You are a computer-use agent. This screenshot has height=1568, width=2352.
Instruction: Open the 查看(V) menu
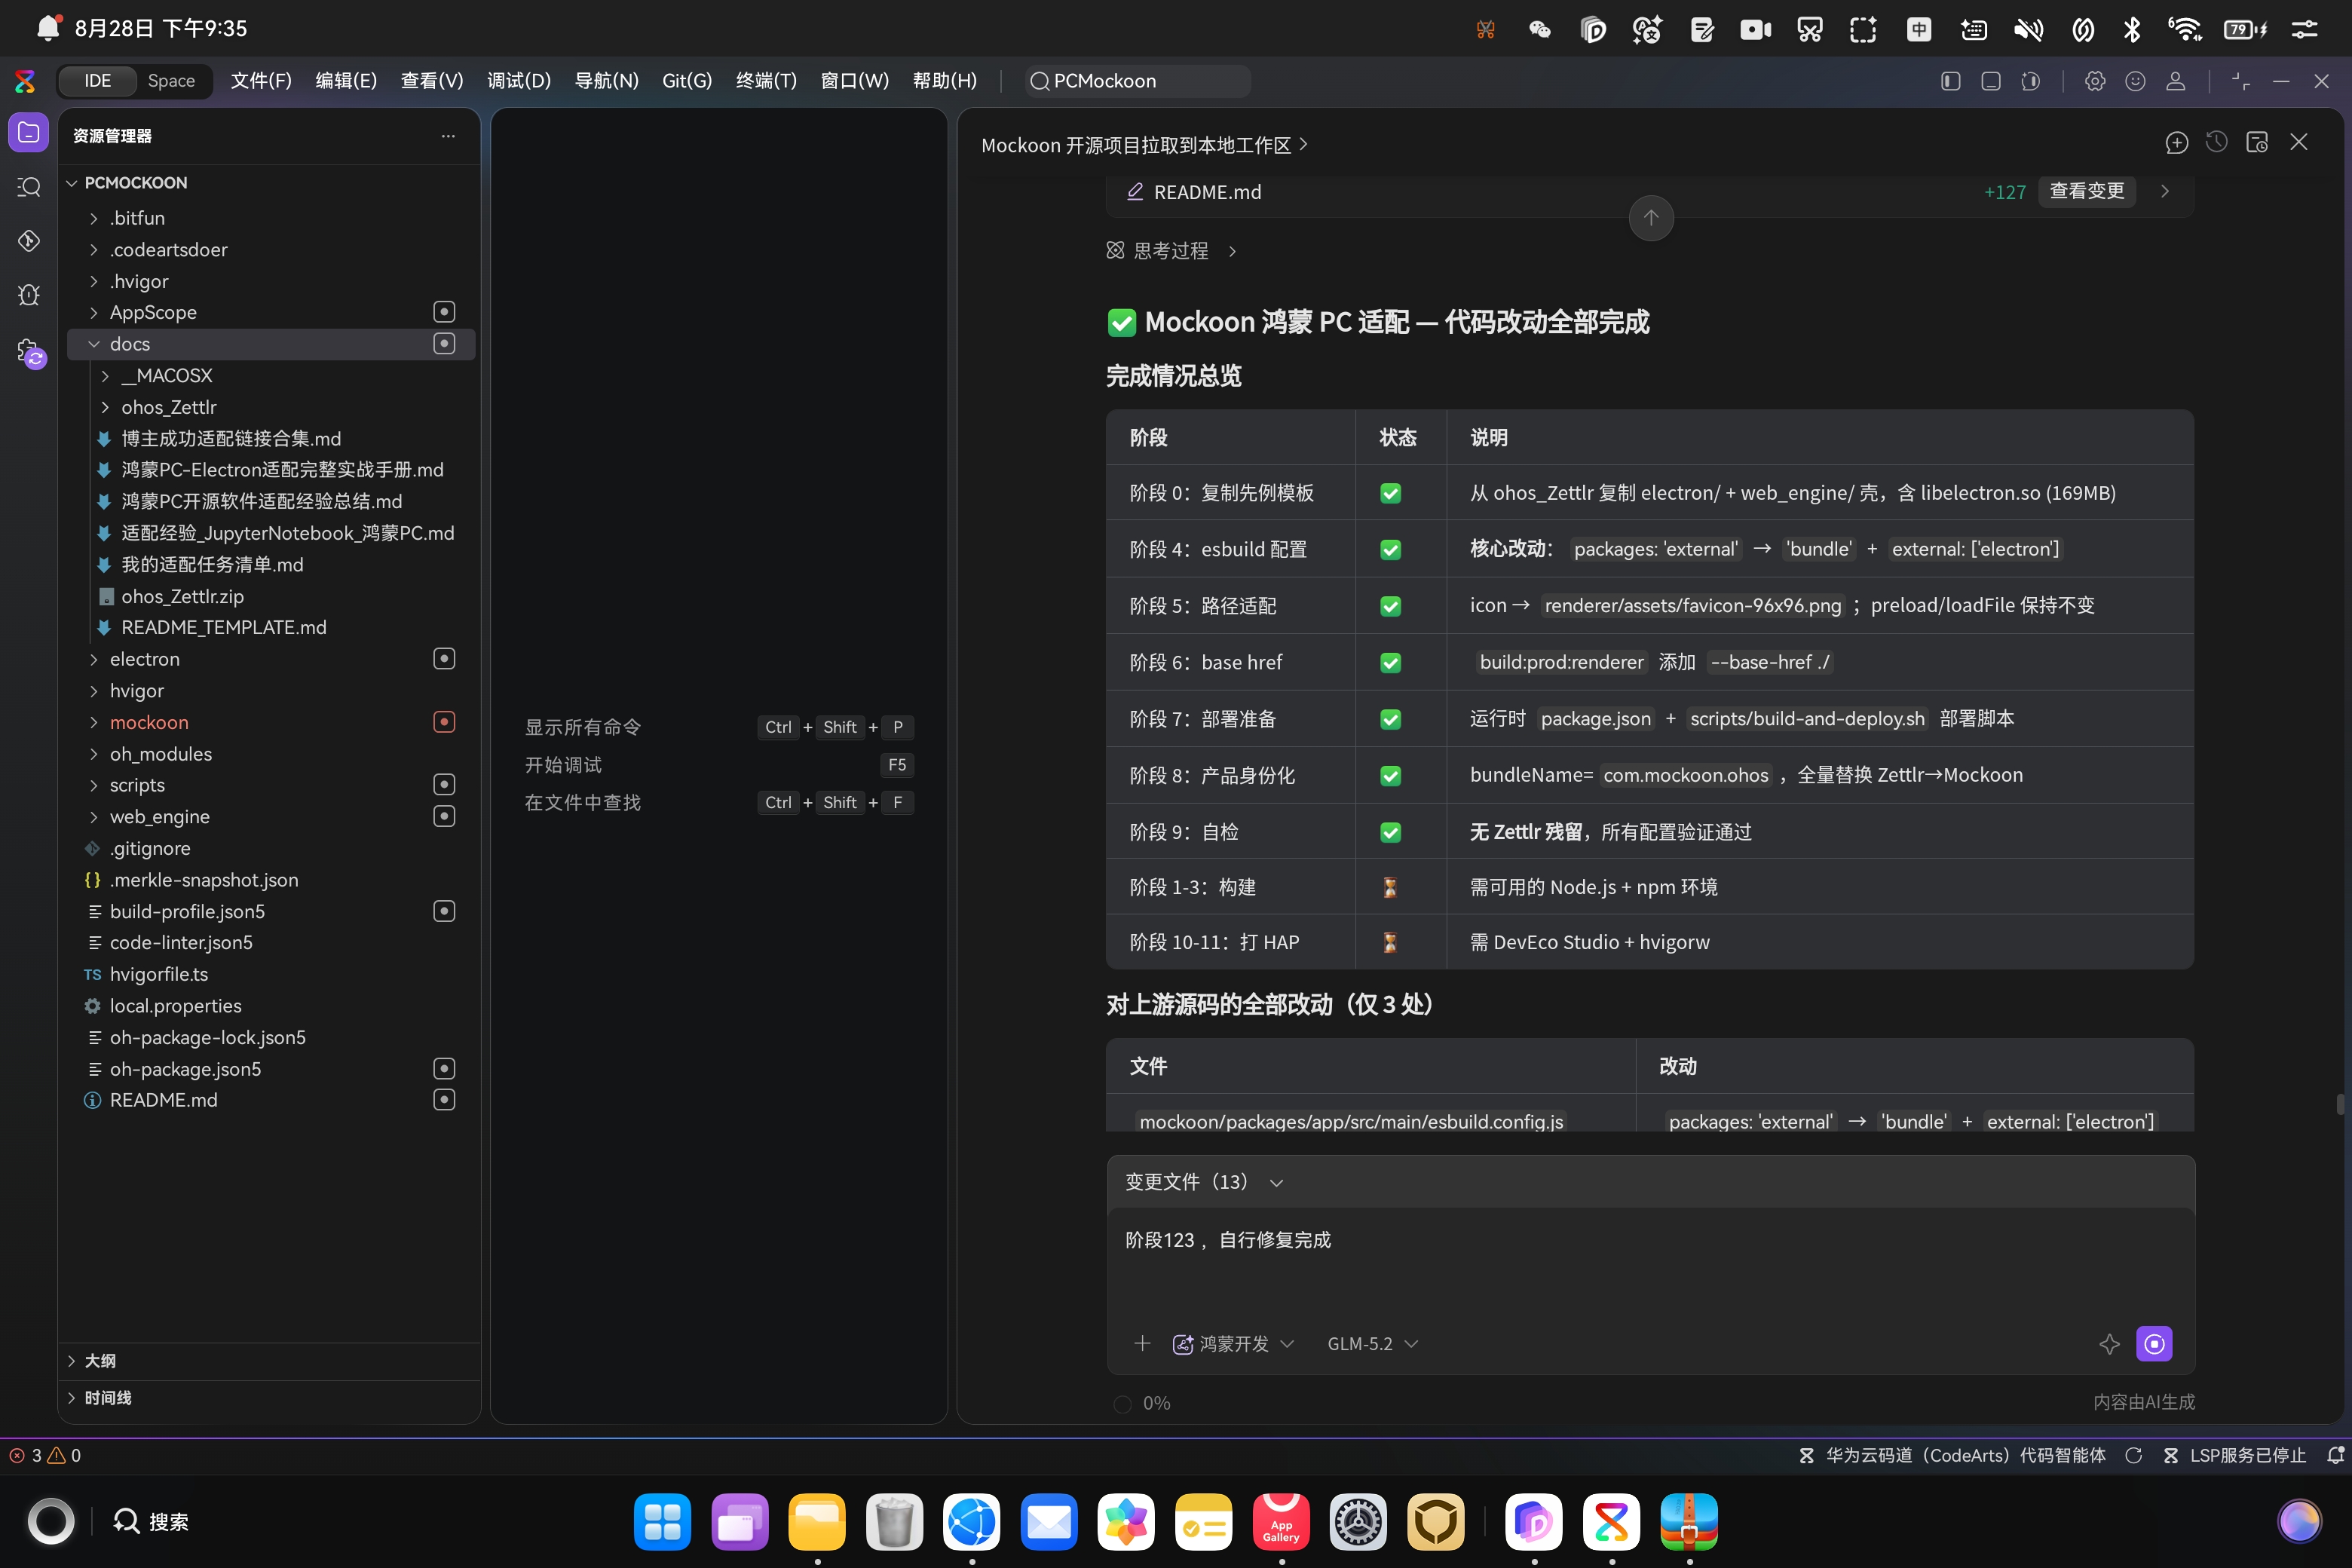(x=432, y=81)
